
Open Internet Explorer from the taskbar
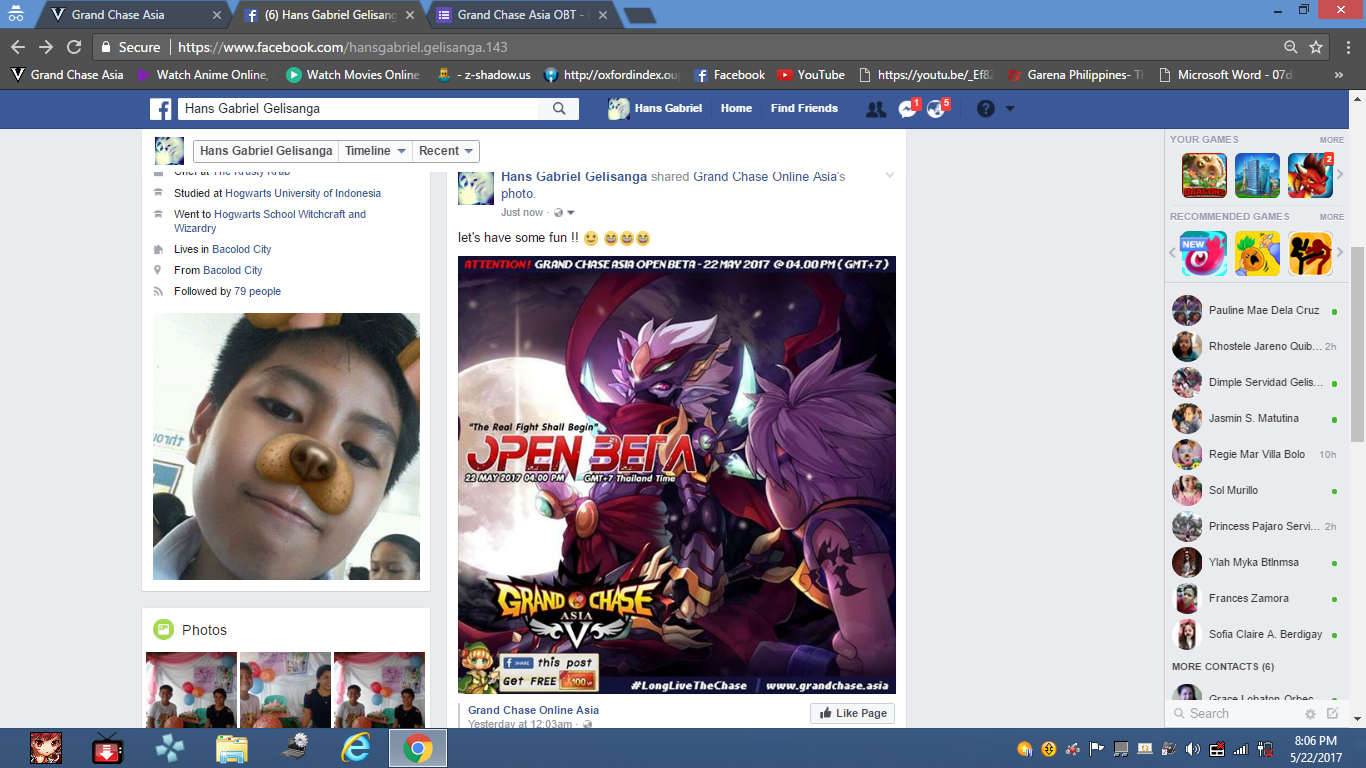(x=355, y=748)
